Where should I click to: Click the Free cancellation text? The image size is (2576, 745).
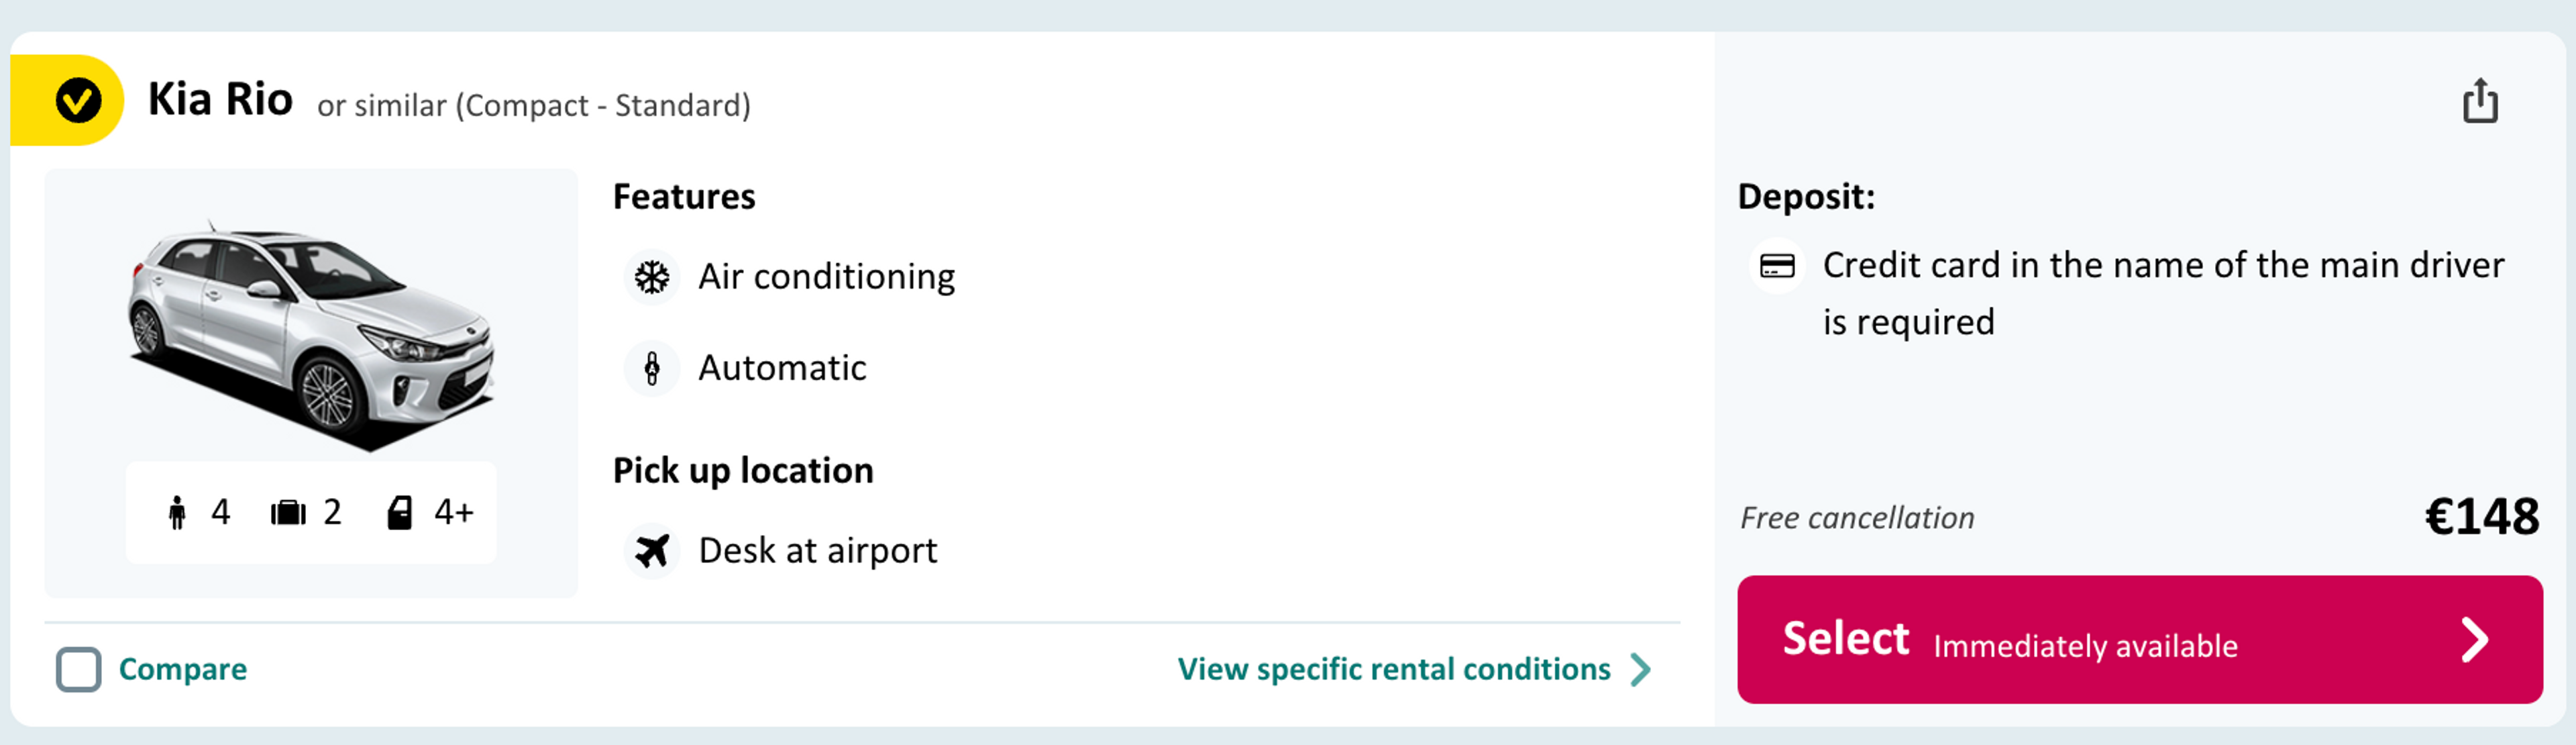tap(1857, 518)
